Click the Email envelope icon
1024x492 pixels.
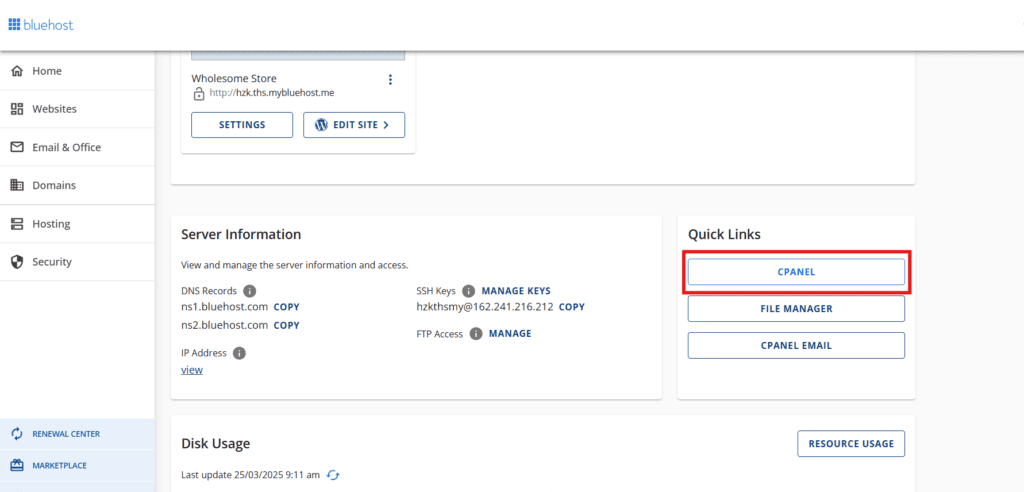tap(18, 147)
